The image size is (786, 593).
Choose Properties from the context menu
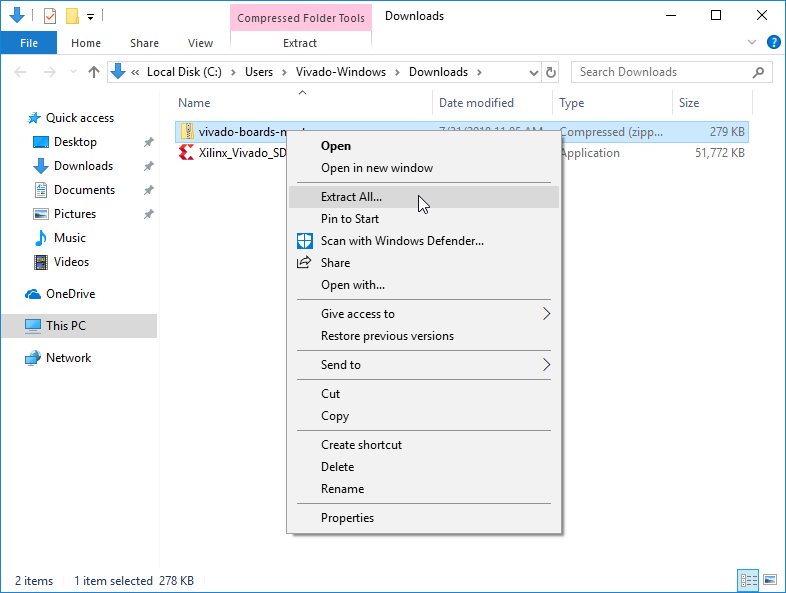point(424,518)
